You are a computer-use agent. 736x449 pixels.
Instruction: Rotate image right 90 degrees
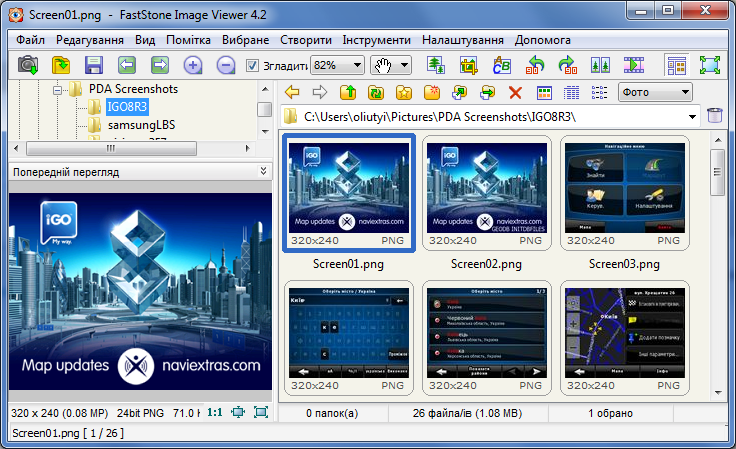pyautogui.click(x=567, y=65)
